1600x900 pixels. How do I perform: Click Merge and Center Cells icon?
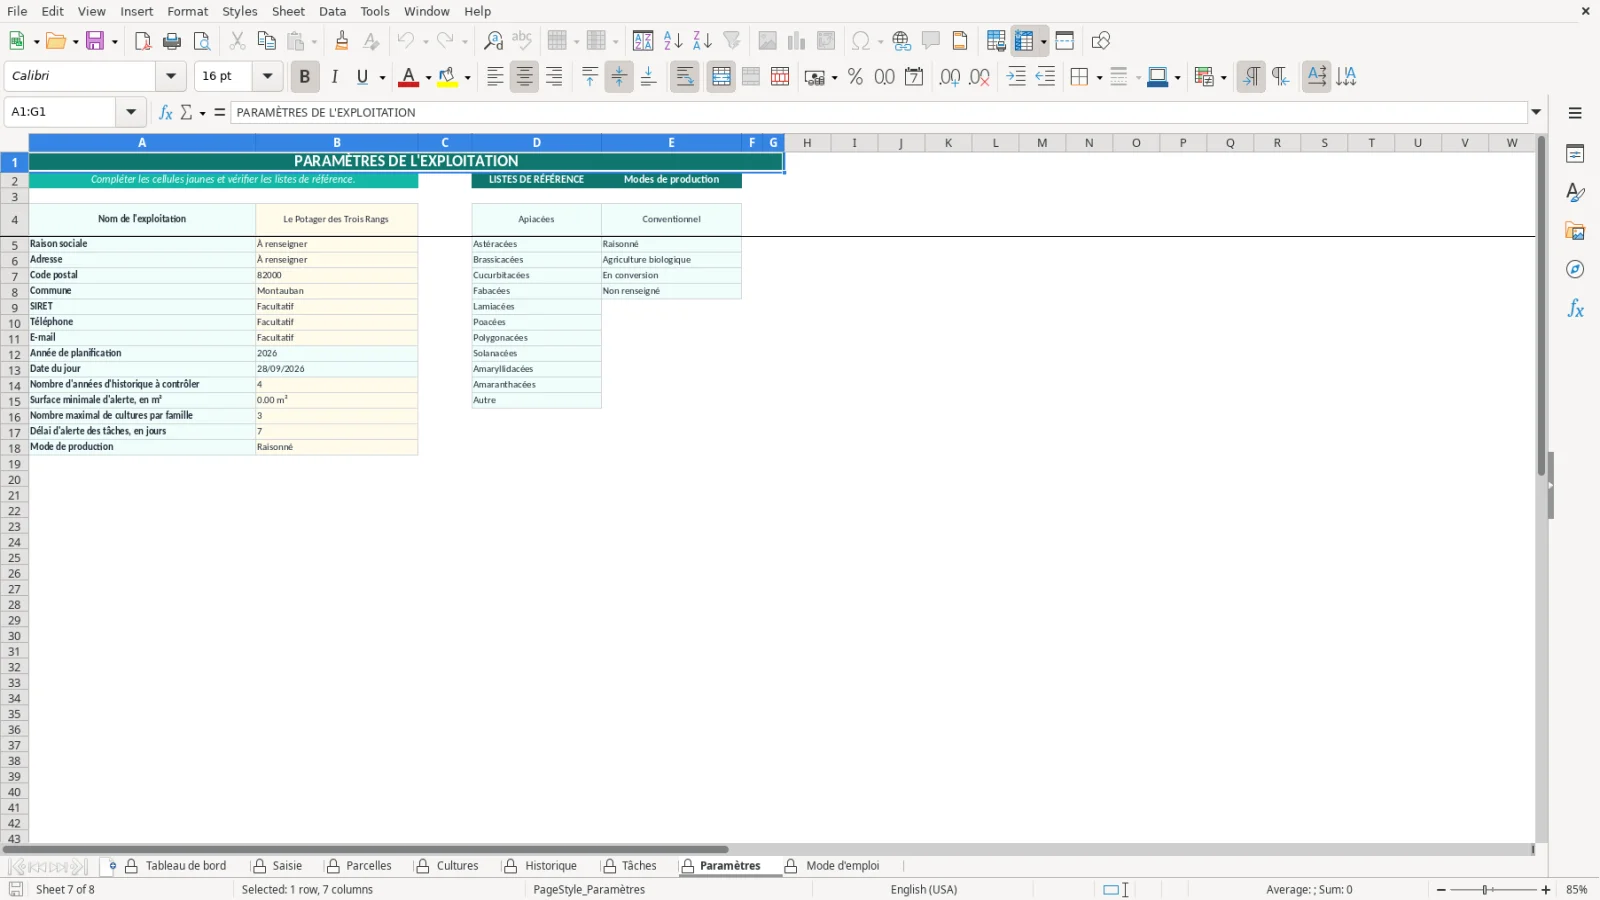click(721, 77)
